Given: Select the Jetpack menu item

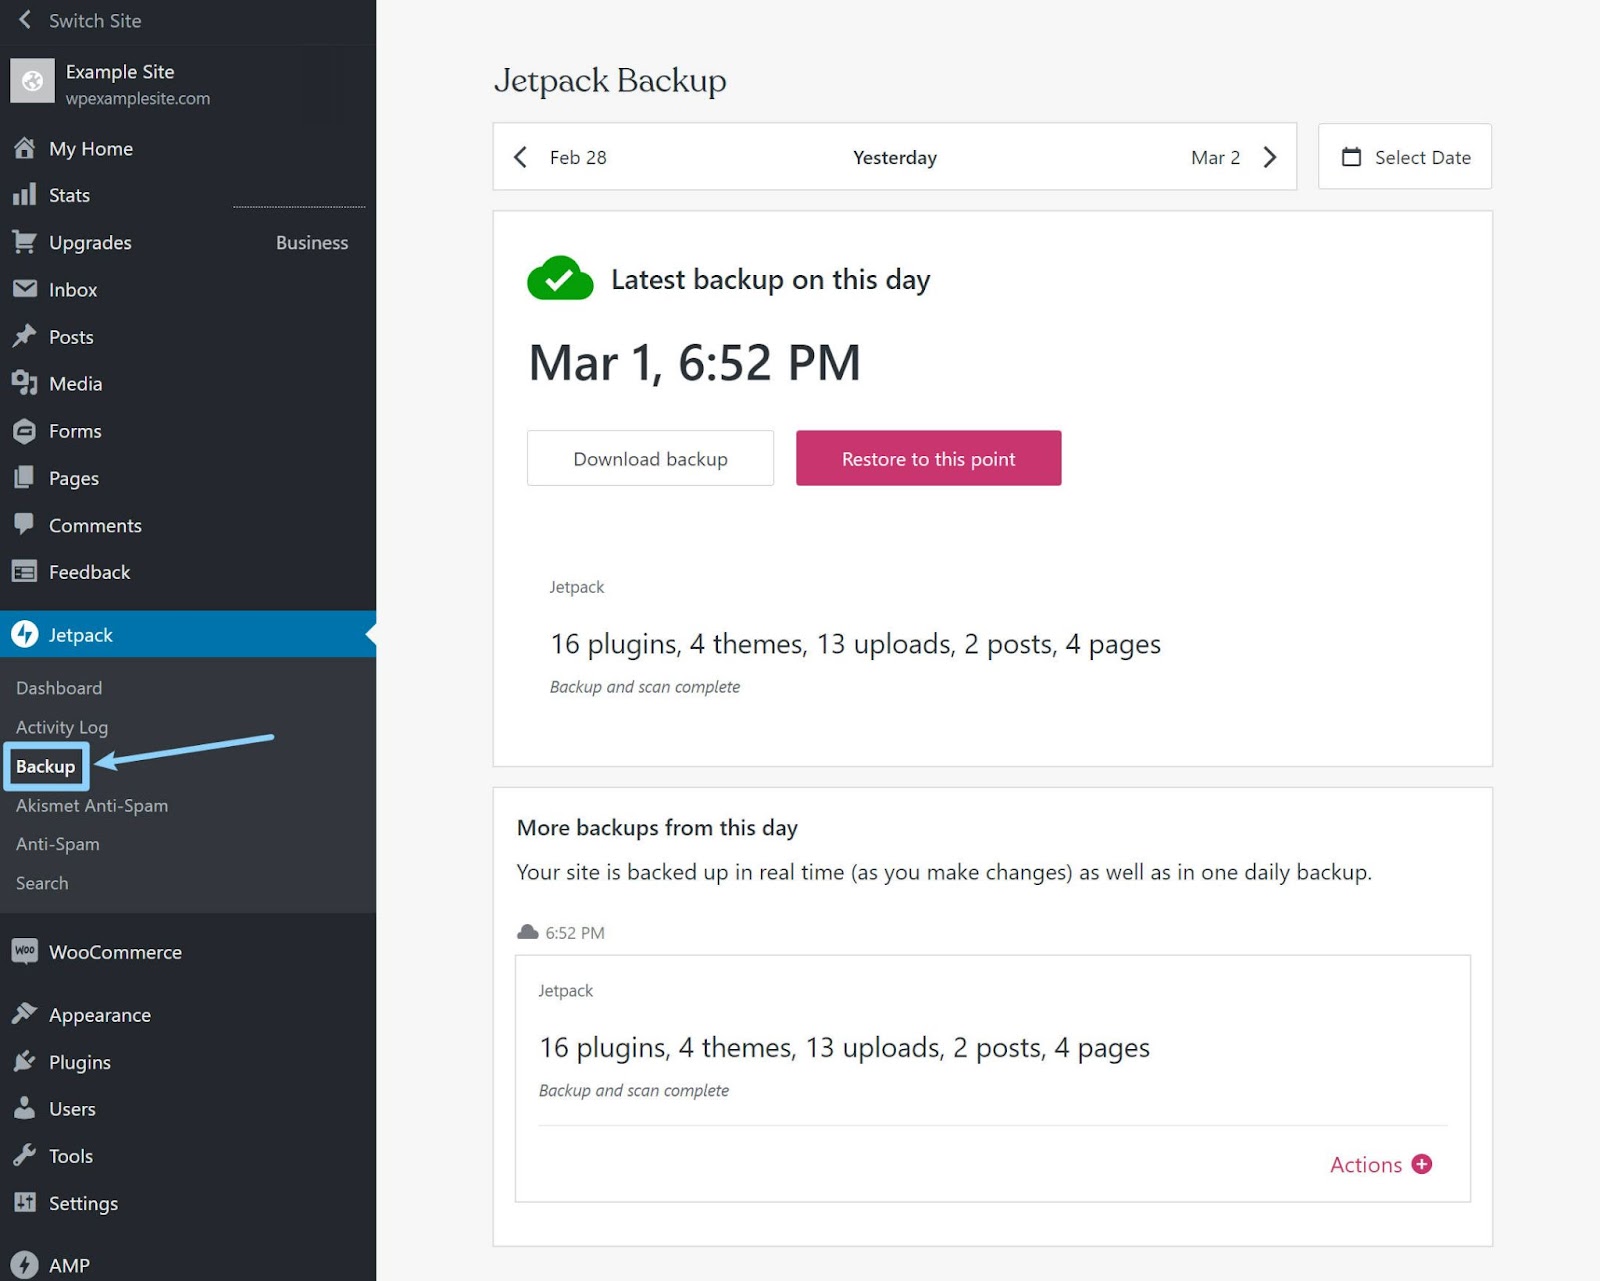Looking at the screenshot, I should (x=188, y=634).
